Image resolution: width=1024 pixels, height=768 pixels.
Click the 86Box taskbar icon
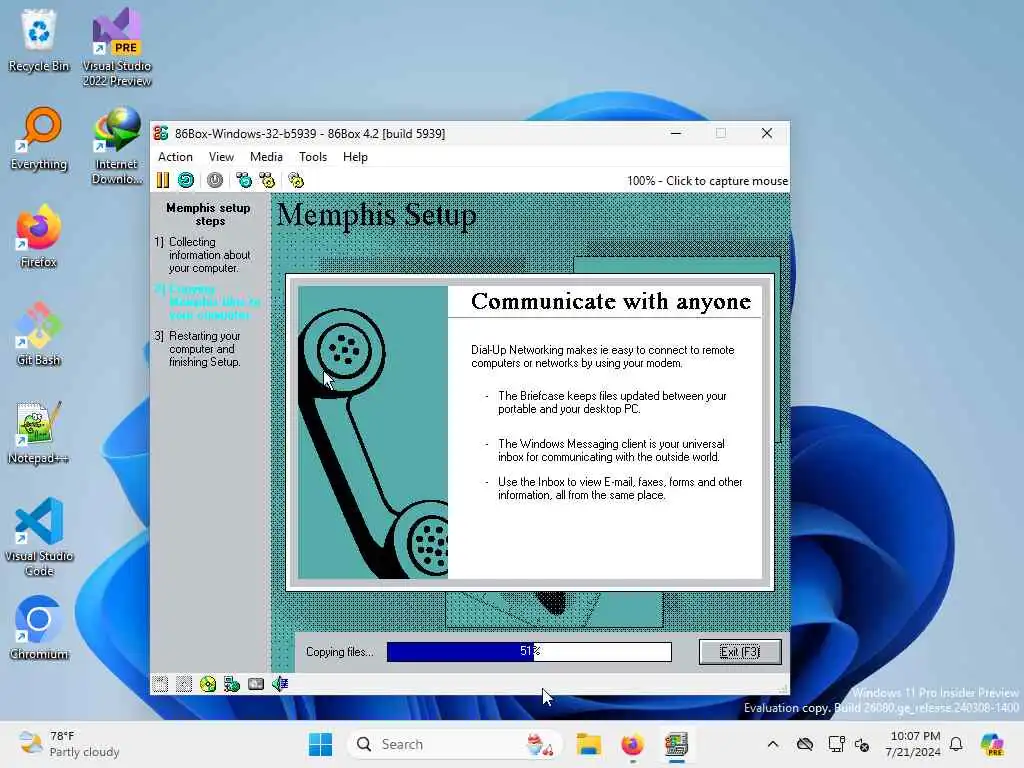pyautogui.click(x=677, y=744)
